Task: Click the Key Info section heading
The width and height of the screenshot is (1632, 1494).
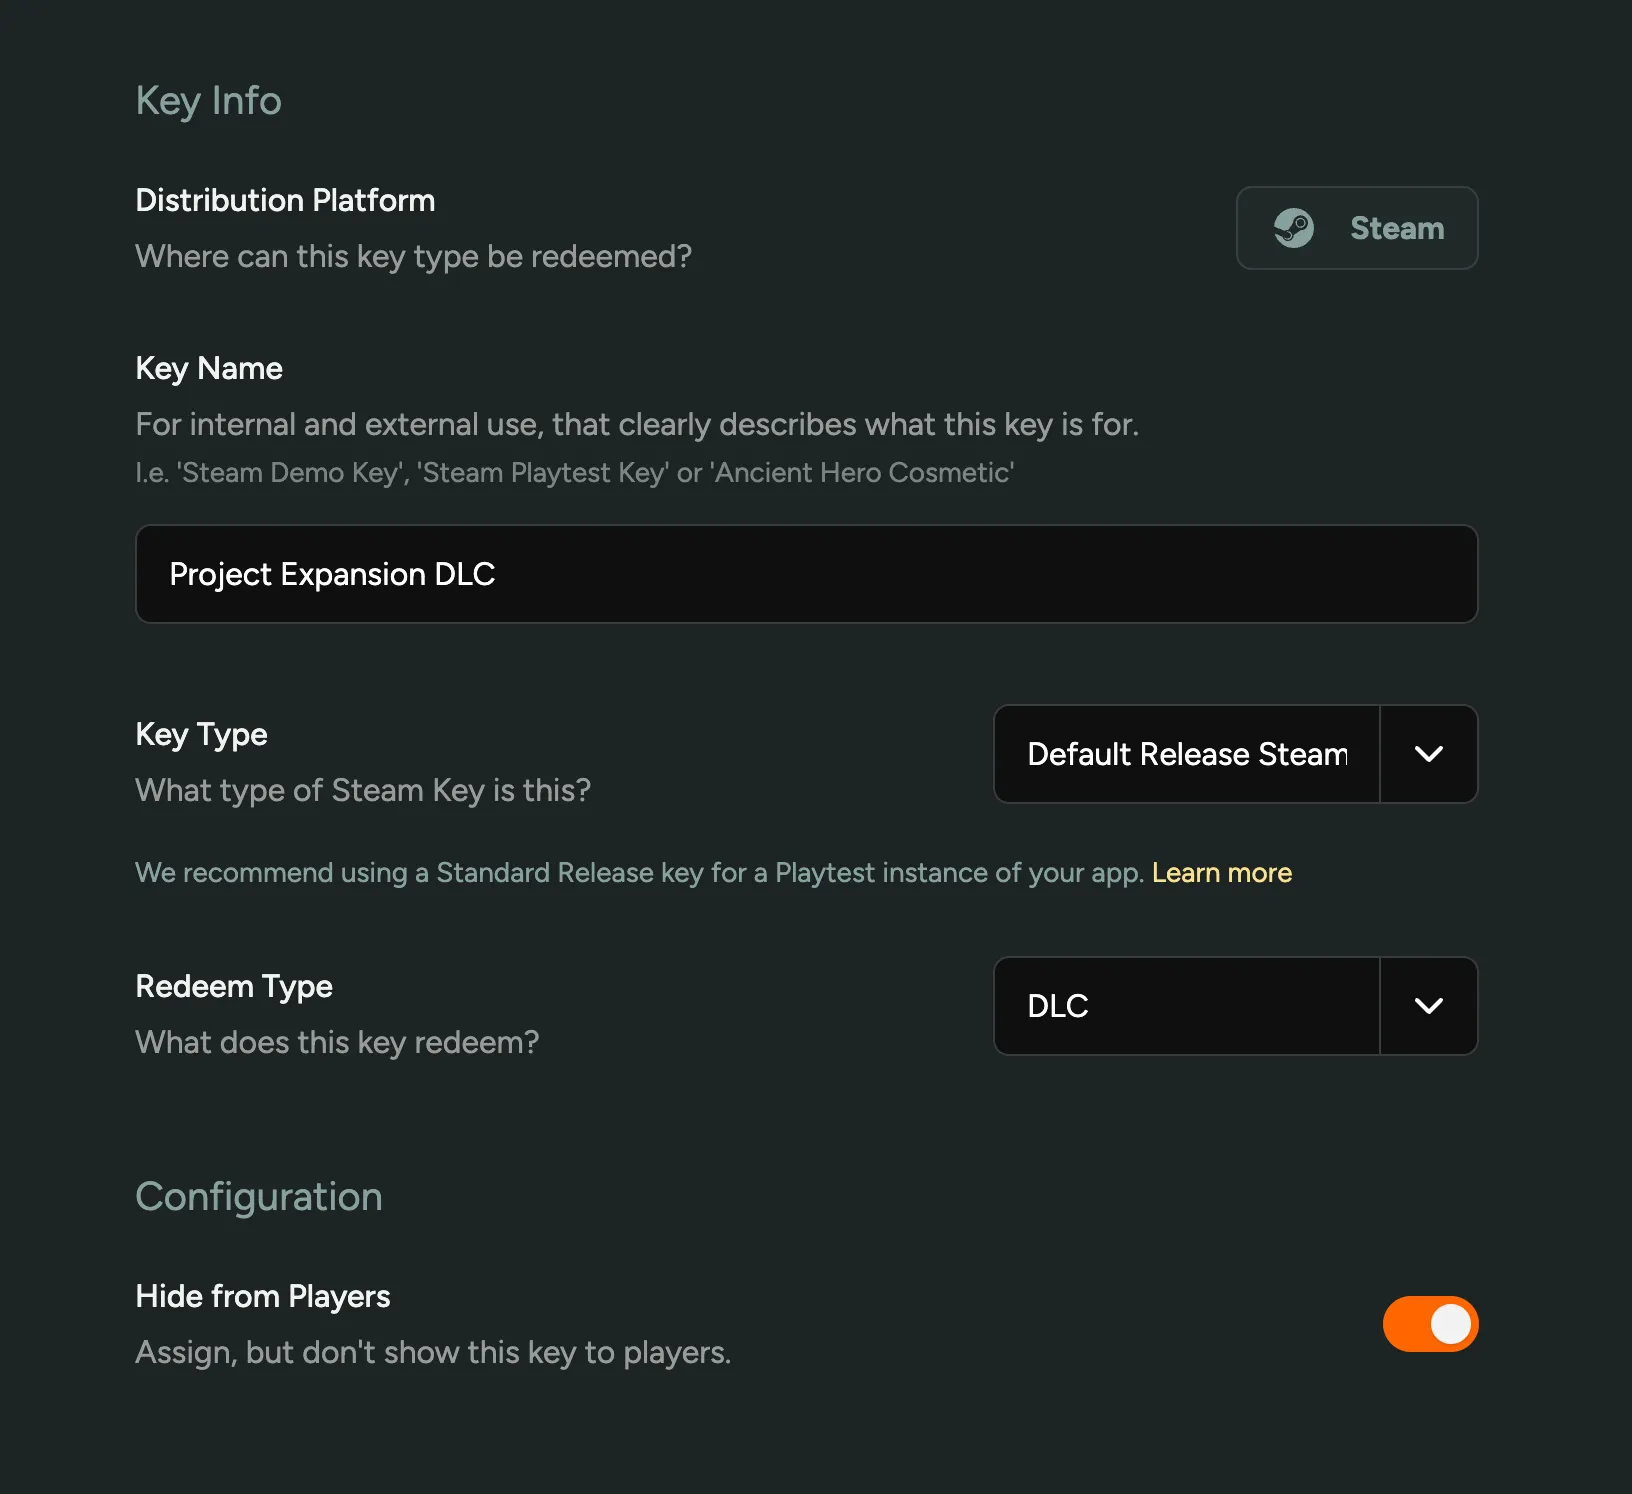Action: [207, 100]
